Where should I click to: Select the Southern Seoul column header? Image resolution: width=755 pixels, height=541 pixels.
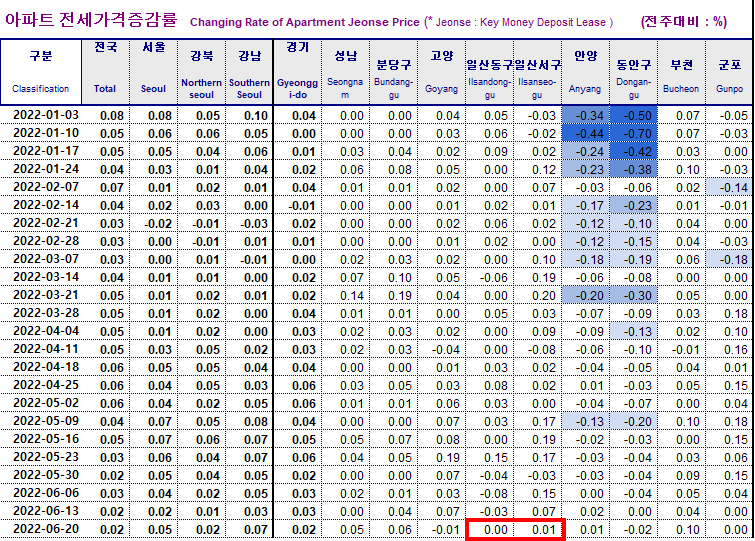coord(249,72)
